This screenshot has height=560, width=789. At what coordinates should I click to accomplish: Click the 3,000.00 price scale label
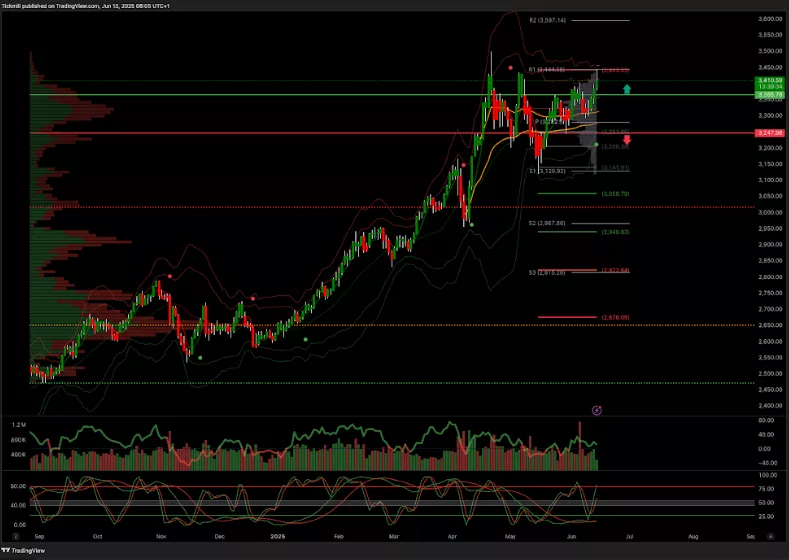pyautogui.click(x=769, y=212)
